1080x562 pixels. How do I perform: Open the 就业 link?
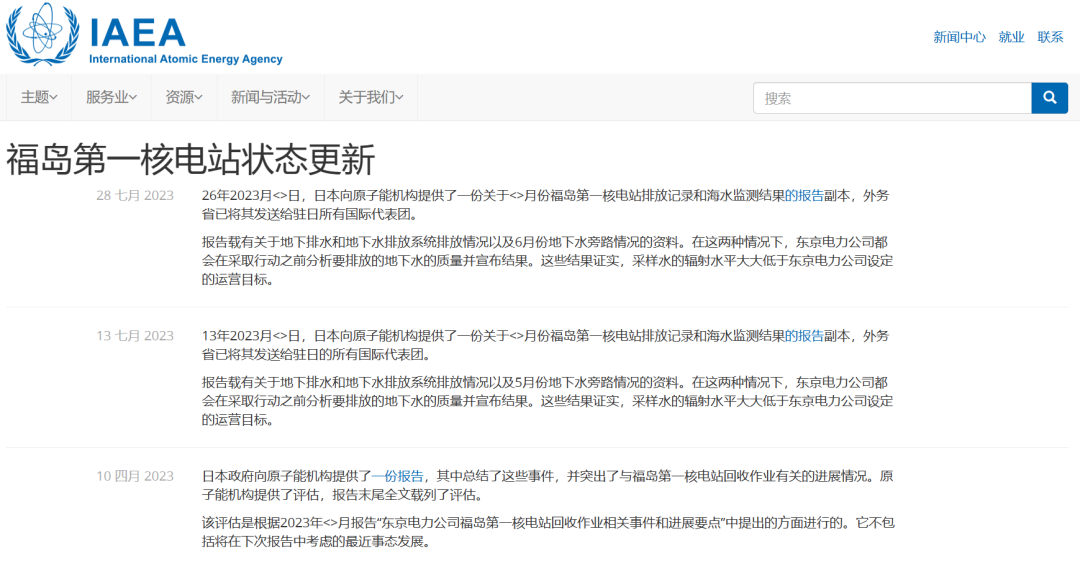point(1011,37)
